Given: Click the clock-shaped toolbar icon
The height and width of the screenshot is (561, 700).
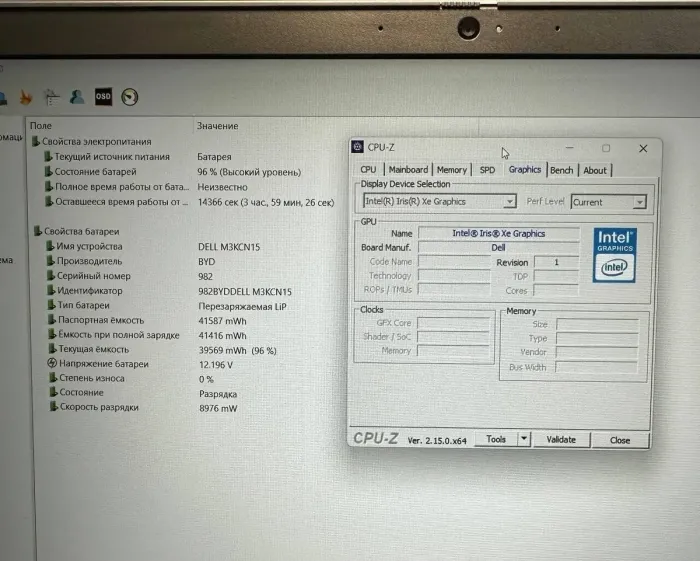Looking at the screenshot, I should (x=129, y=97).
